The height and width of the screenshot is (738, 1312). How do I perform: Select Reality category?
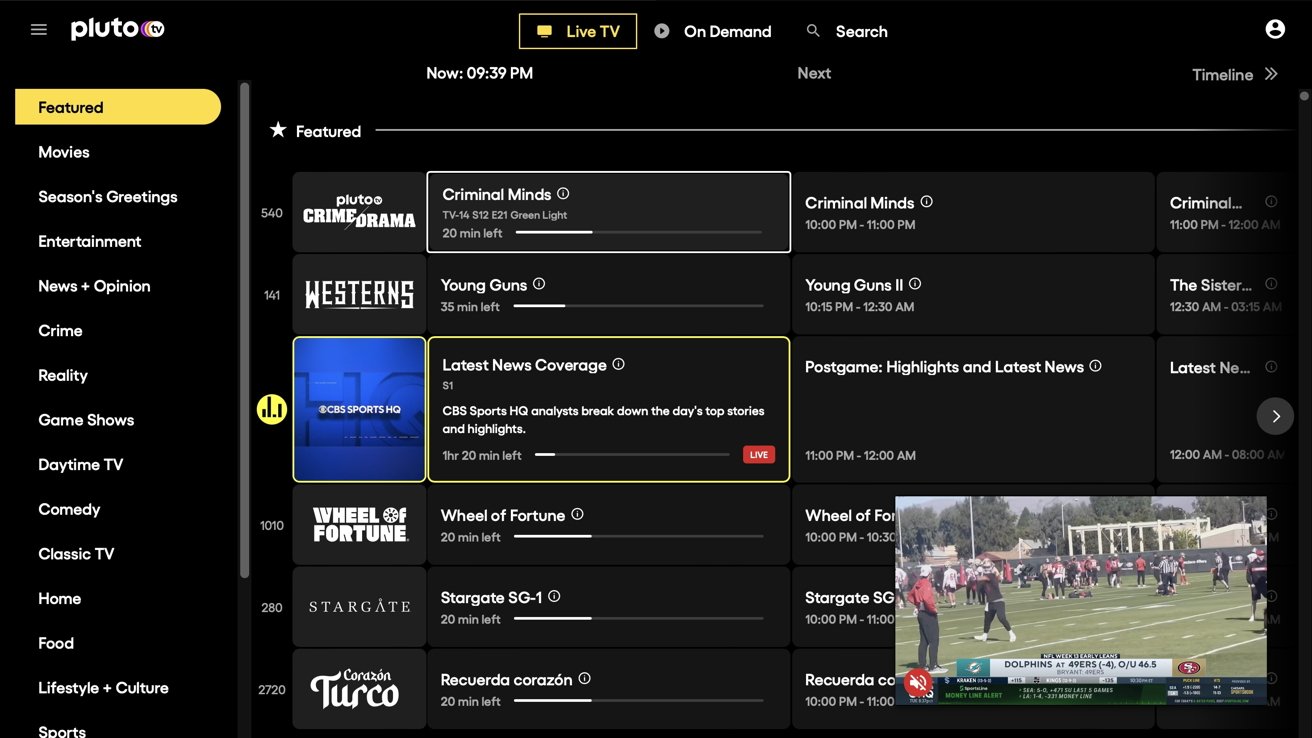click(63, 375)
